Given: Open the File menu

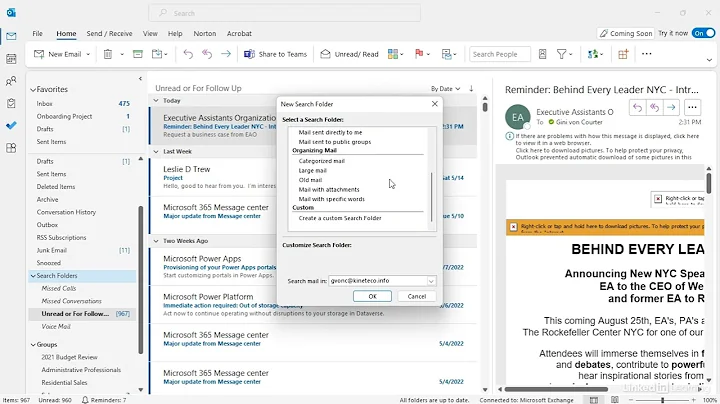Looking at the screenshot, I should click(37, 34).
